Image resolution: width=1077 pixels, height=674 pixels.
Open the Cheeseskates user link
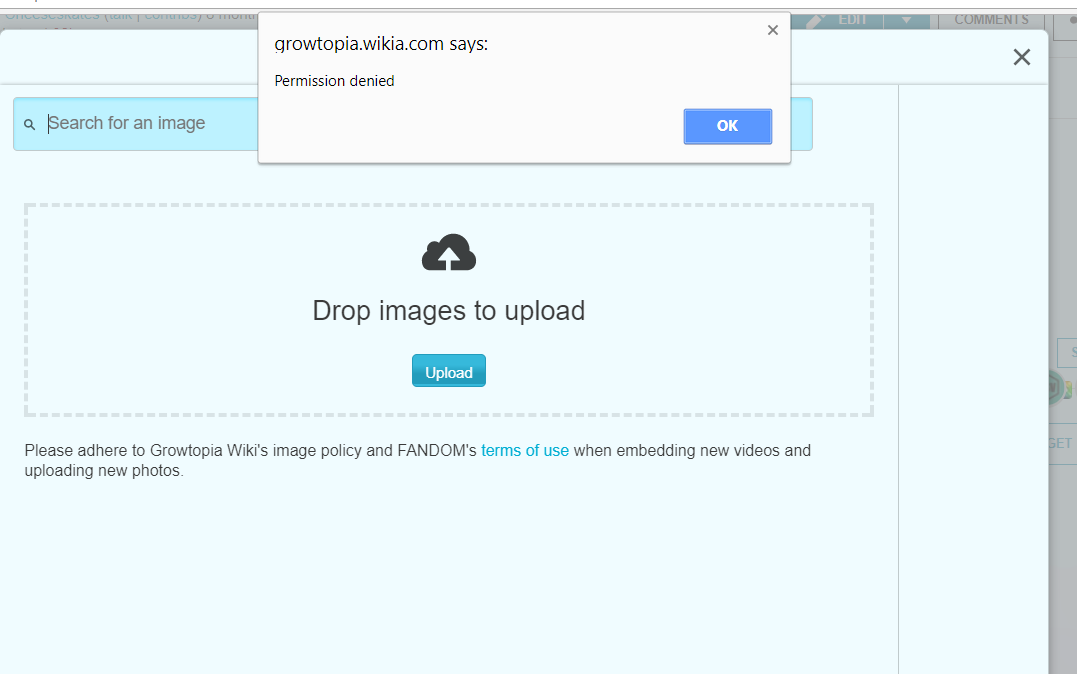pos(52,16)
